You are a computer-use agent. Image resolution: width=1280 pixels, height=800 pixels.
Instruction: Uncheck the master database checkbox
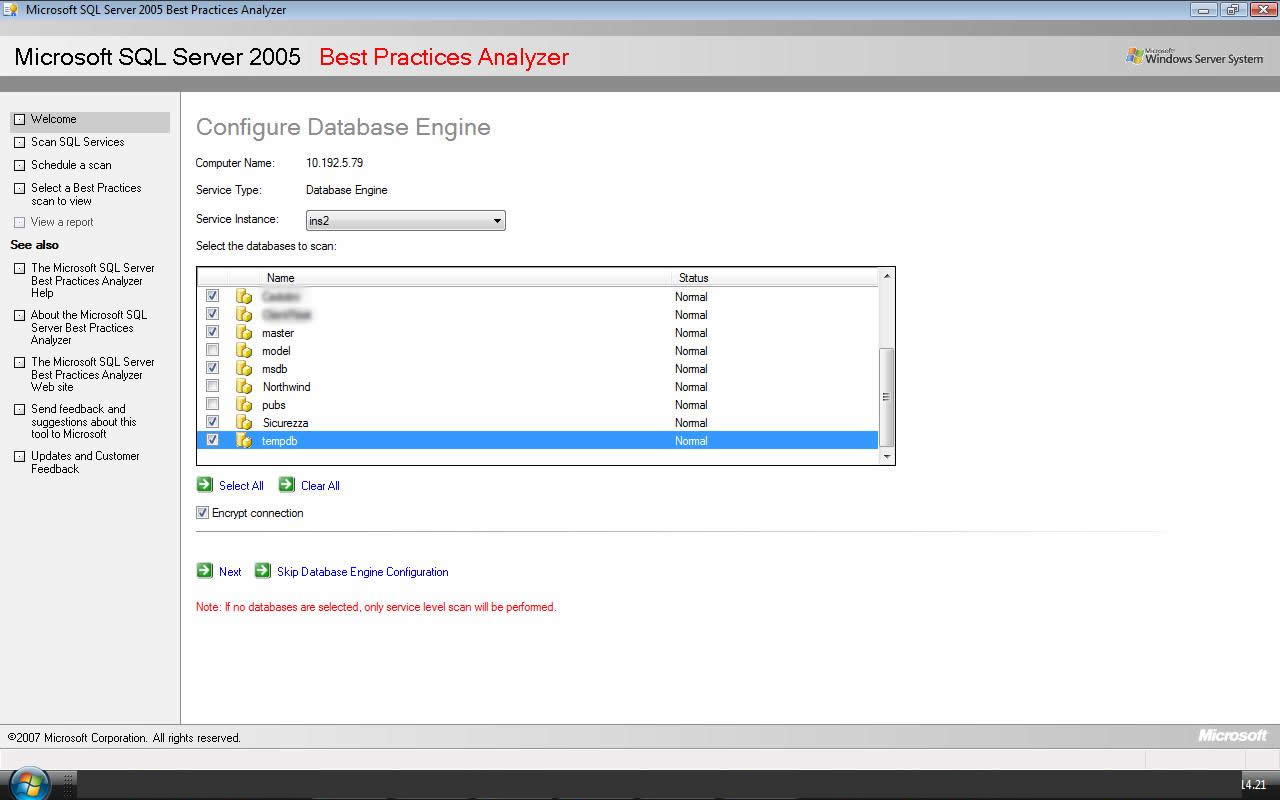[x=212, y=332]
